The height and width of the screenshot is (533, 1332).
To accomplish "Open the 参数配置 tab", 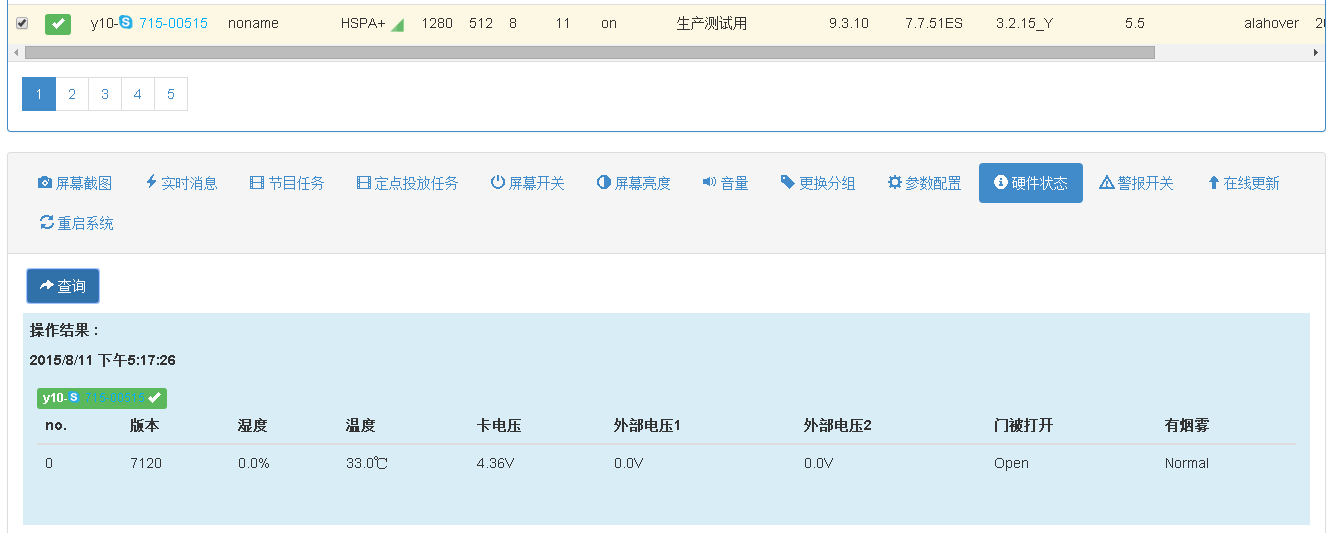I will pos(924,183).
